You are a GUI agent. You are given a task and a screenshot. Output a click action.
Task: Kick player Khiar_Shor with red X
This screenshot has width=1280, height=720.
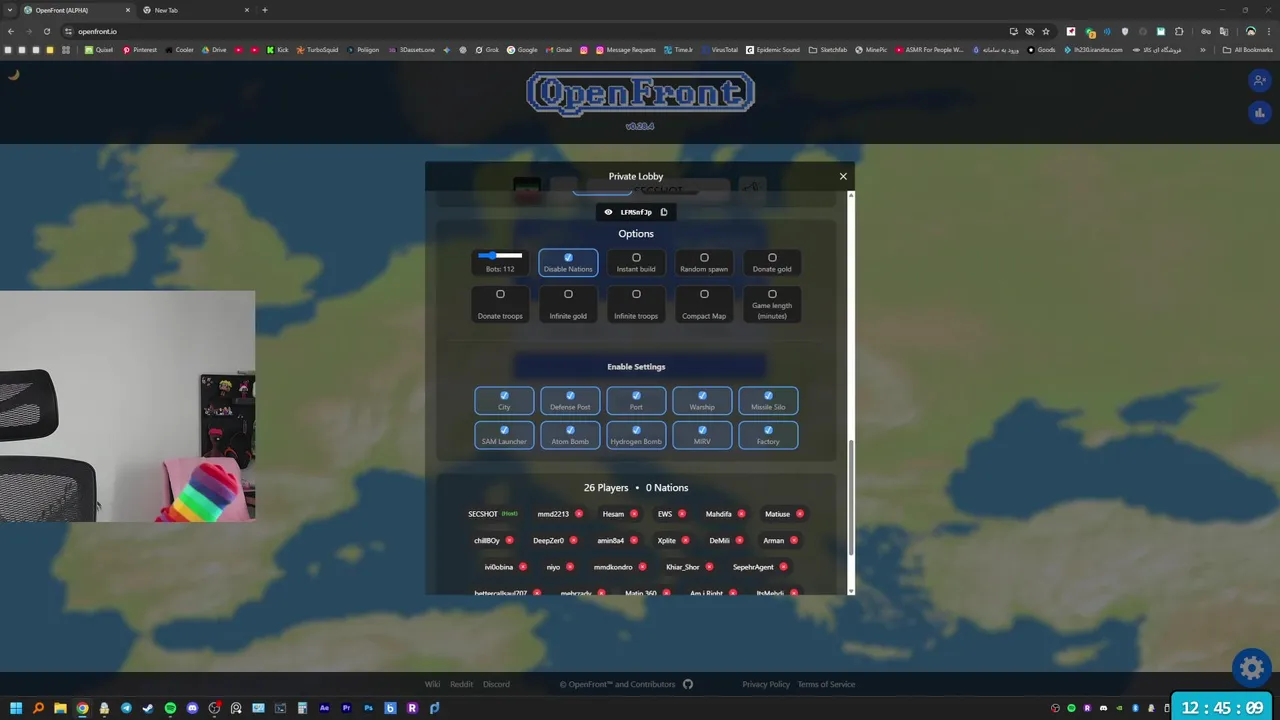[x=710, y=567]
